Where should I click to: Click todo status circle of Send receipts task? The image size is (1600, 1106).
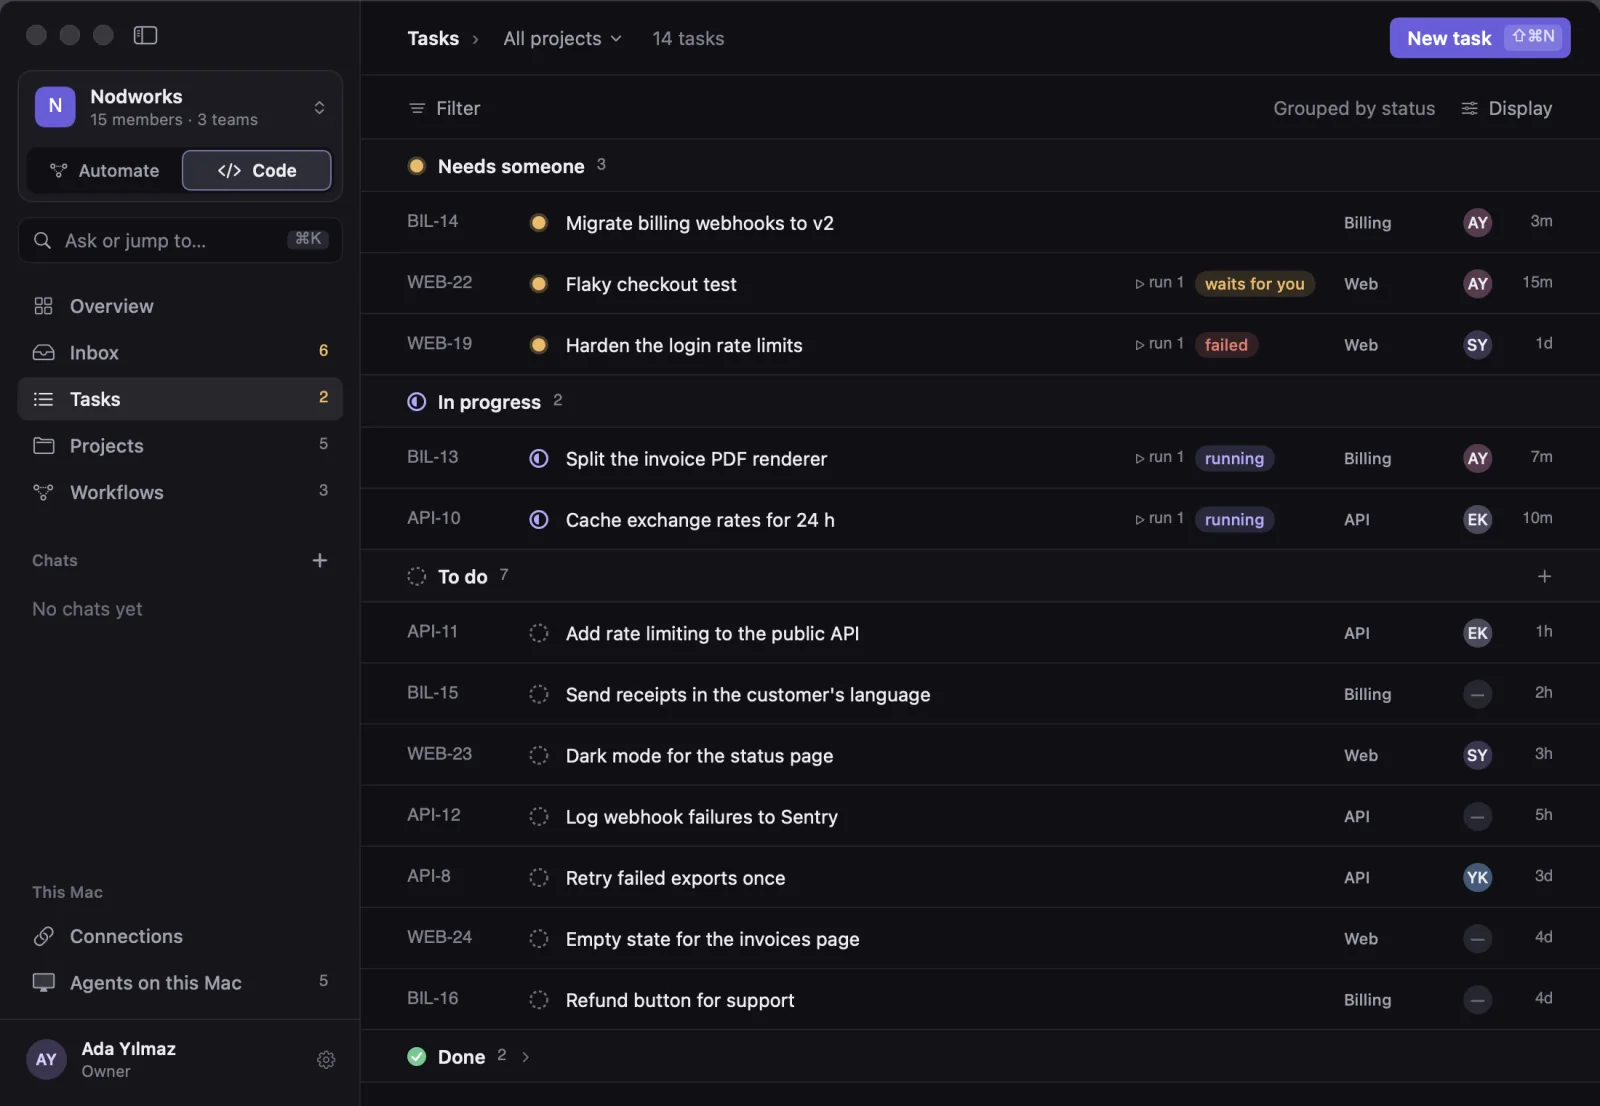(x=538, y=694)
